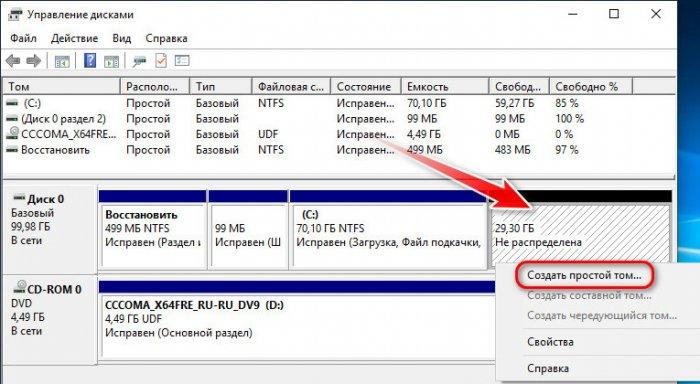Viewport: 700px width, 384px height.
Task: Minimize the Управление дисками window
Action: point(573,14)
